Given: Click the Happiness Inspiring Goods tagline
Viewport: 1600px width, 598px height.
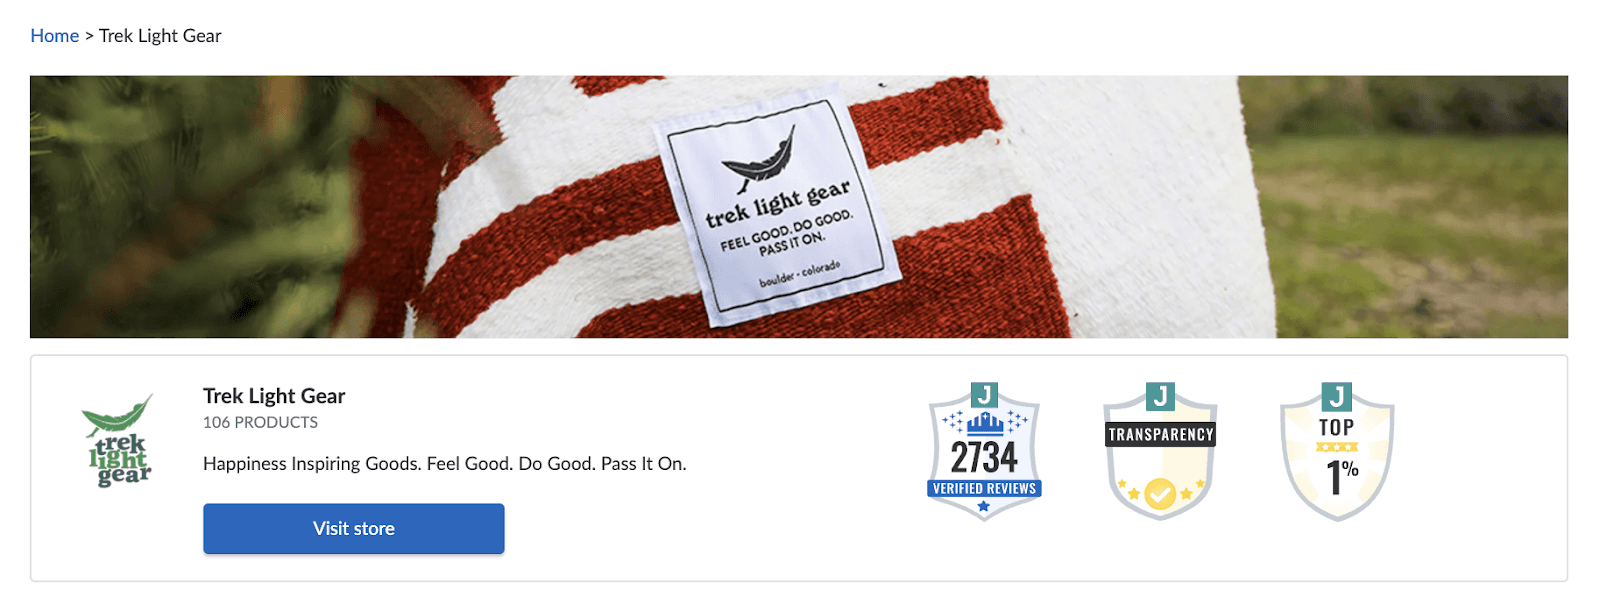Looking at the screenshot, I should [445, 464].
